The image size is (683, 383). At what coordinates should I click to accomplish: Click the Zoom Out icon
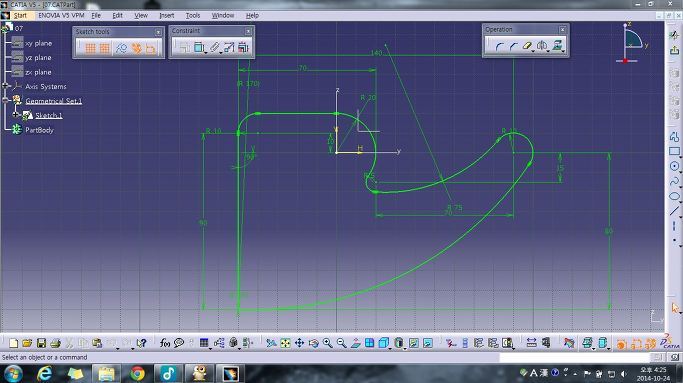click(342, 343)
